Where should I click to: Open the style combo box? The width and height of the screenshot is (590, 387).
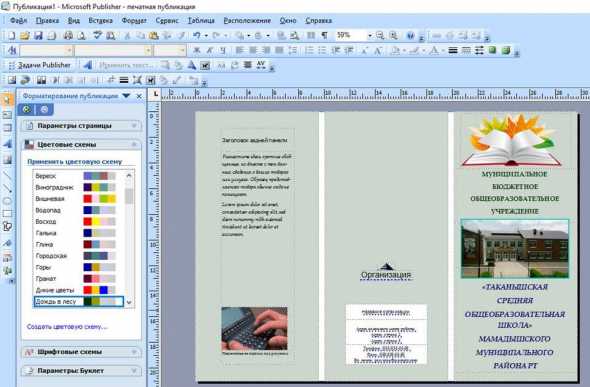pyautogui.click(x=46, y=50)
